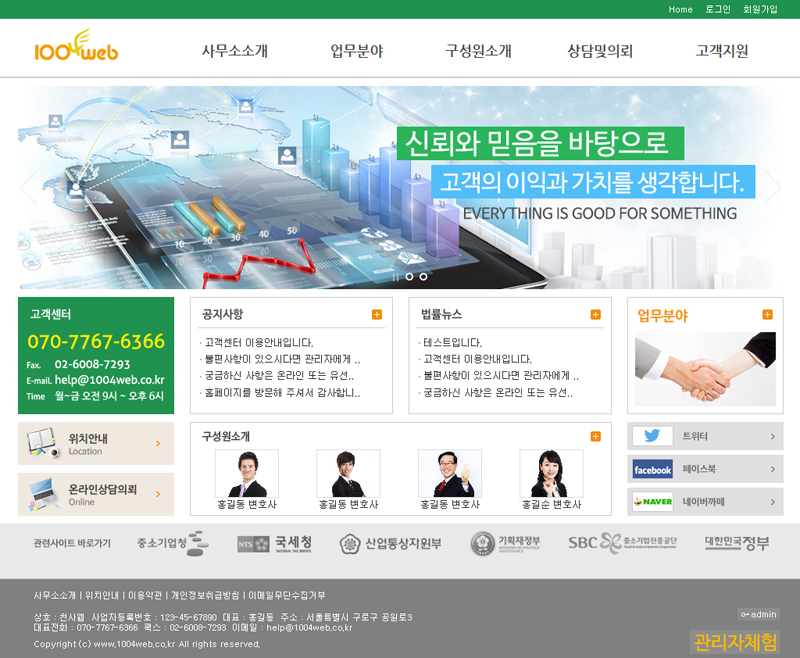The width and height of the screenshot is (800, 658).
Task: Click the 온라인상담의뢰 Online button
Action: 96,494
